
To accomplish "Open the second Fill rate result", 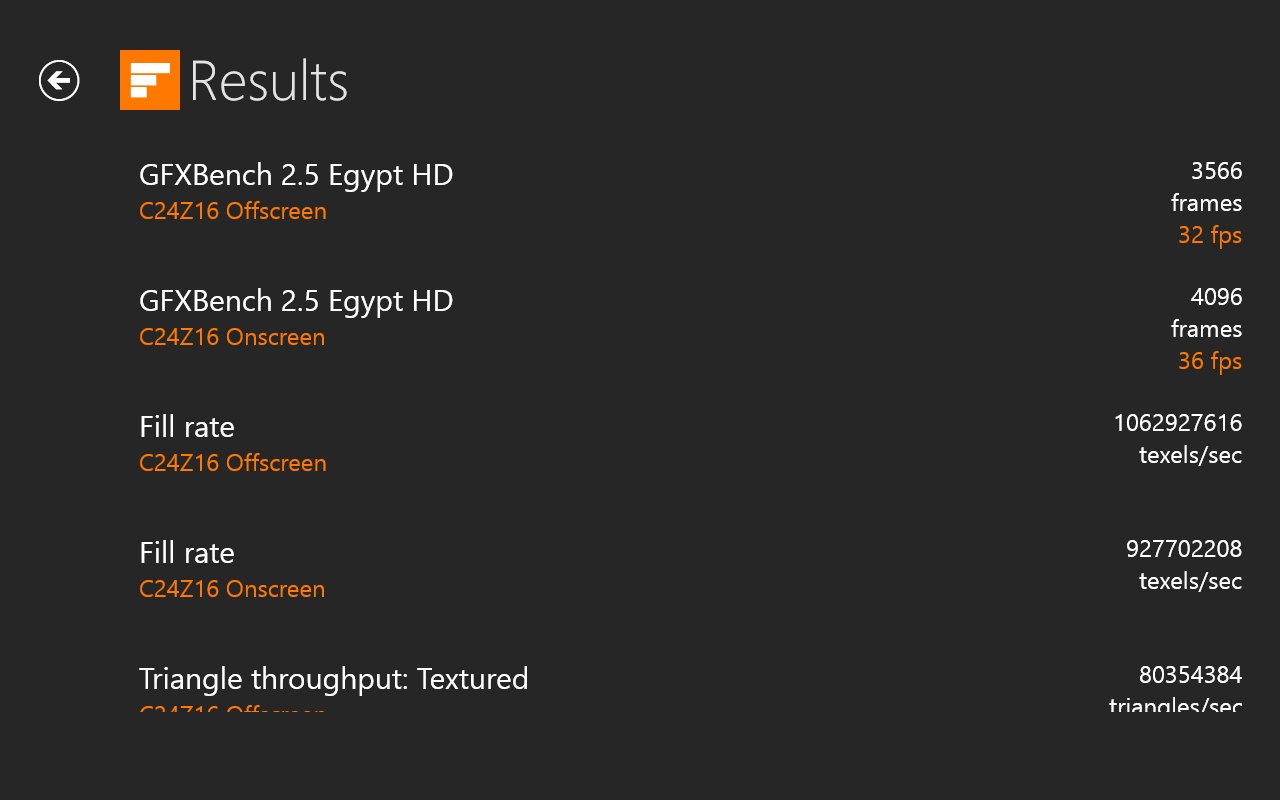I will 187,553.
